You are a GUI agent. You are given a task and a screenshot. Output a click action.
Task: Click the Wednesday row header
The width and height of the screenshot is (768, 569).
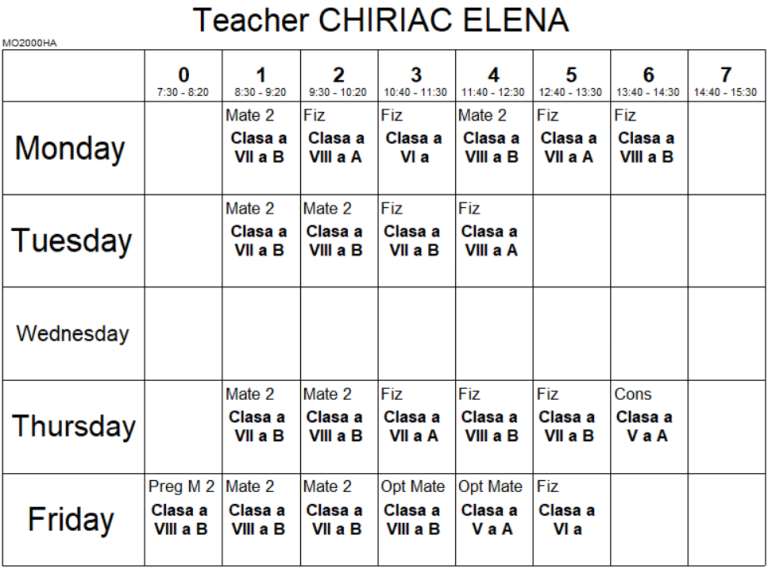coord(71,333)
